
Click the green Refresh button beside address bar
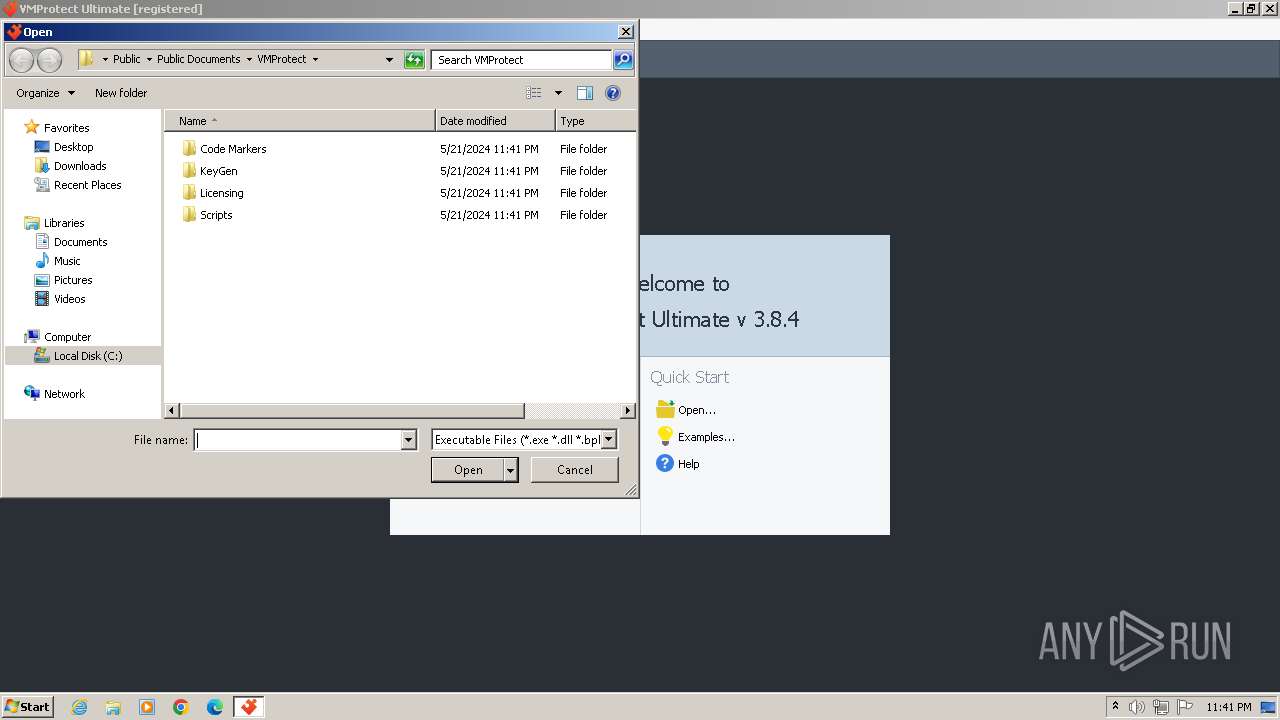coord(414,60)
